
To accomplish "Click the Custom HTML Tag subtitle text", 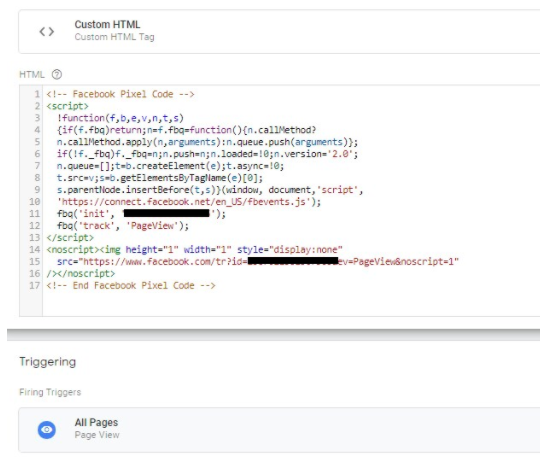I will click(x=114, y=37).
